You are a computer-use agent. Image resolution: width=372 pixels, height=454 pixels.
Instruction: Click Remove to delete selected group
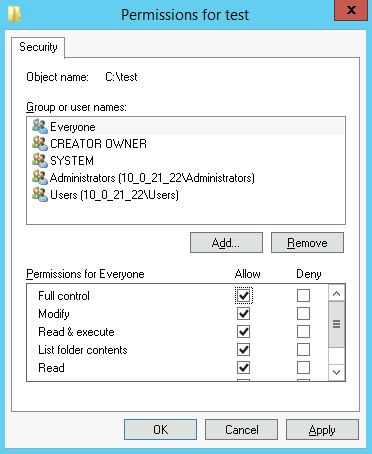point(307,243)
